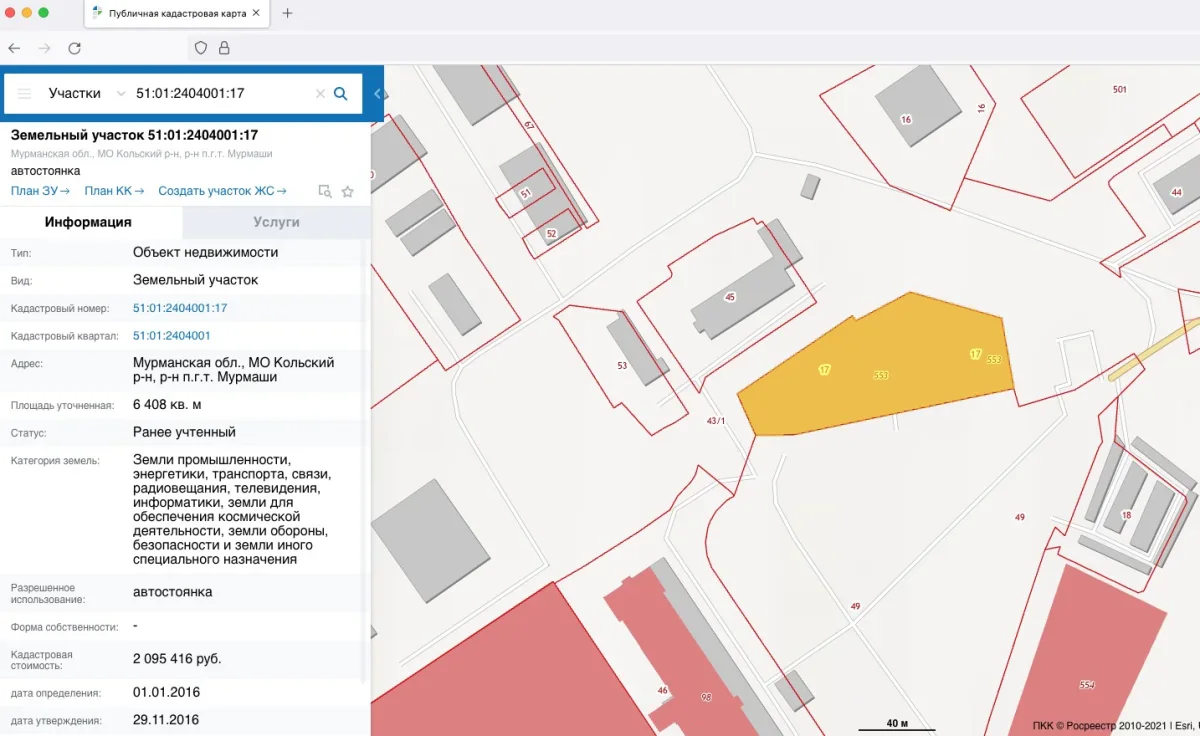Viewport: 1200px width, 736px height.
Task: Open the hamburger menu in search bar
Action: tap(25, 93)
